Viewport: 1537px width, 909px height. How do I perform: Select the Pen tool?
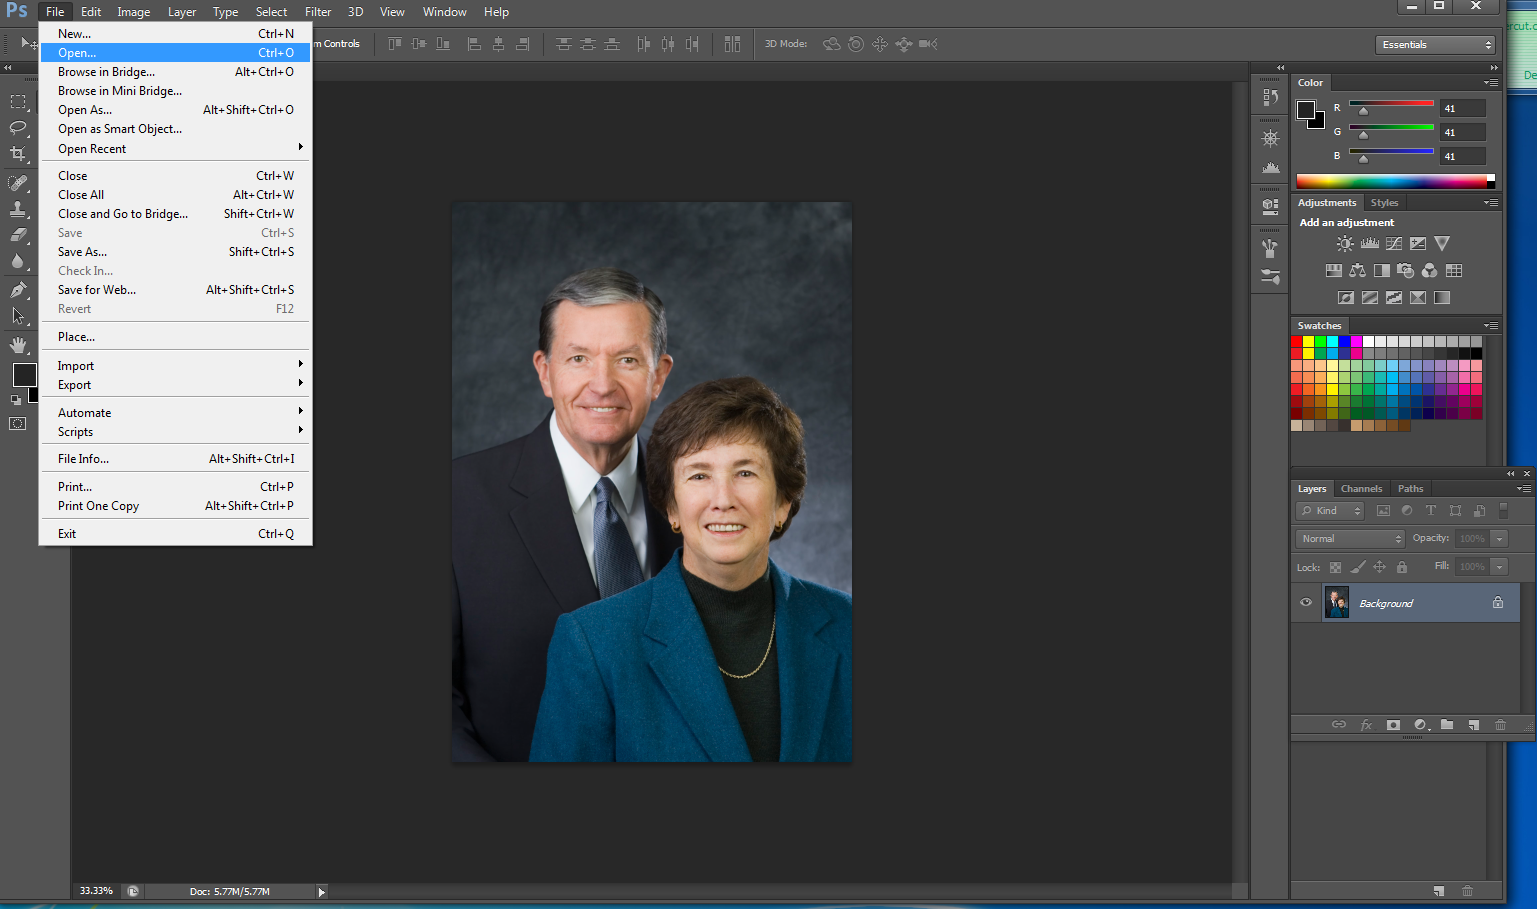click(x=18, y=290)
